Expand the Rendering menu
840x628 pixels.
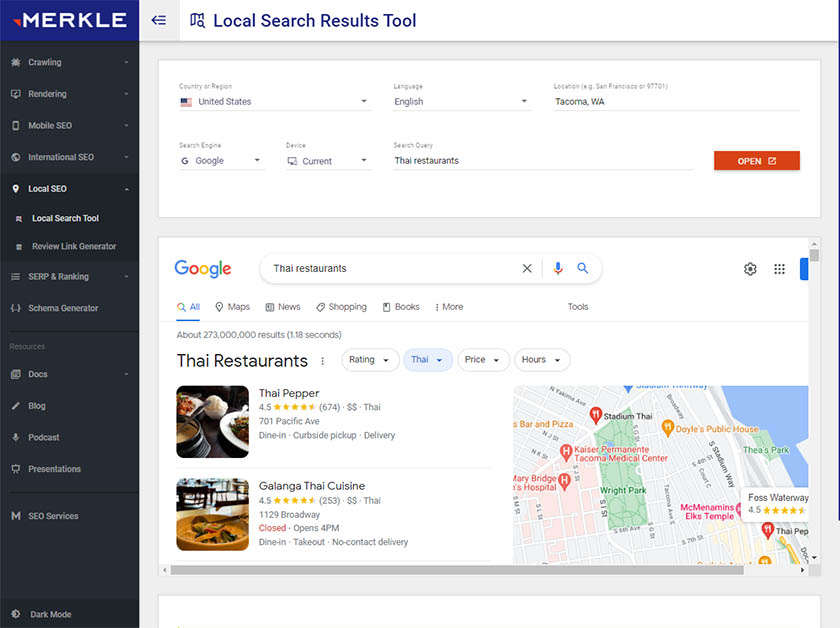(126, 94)
